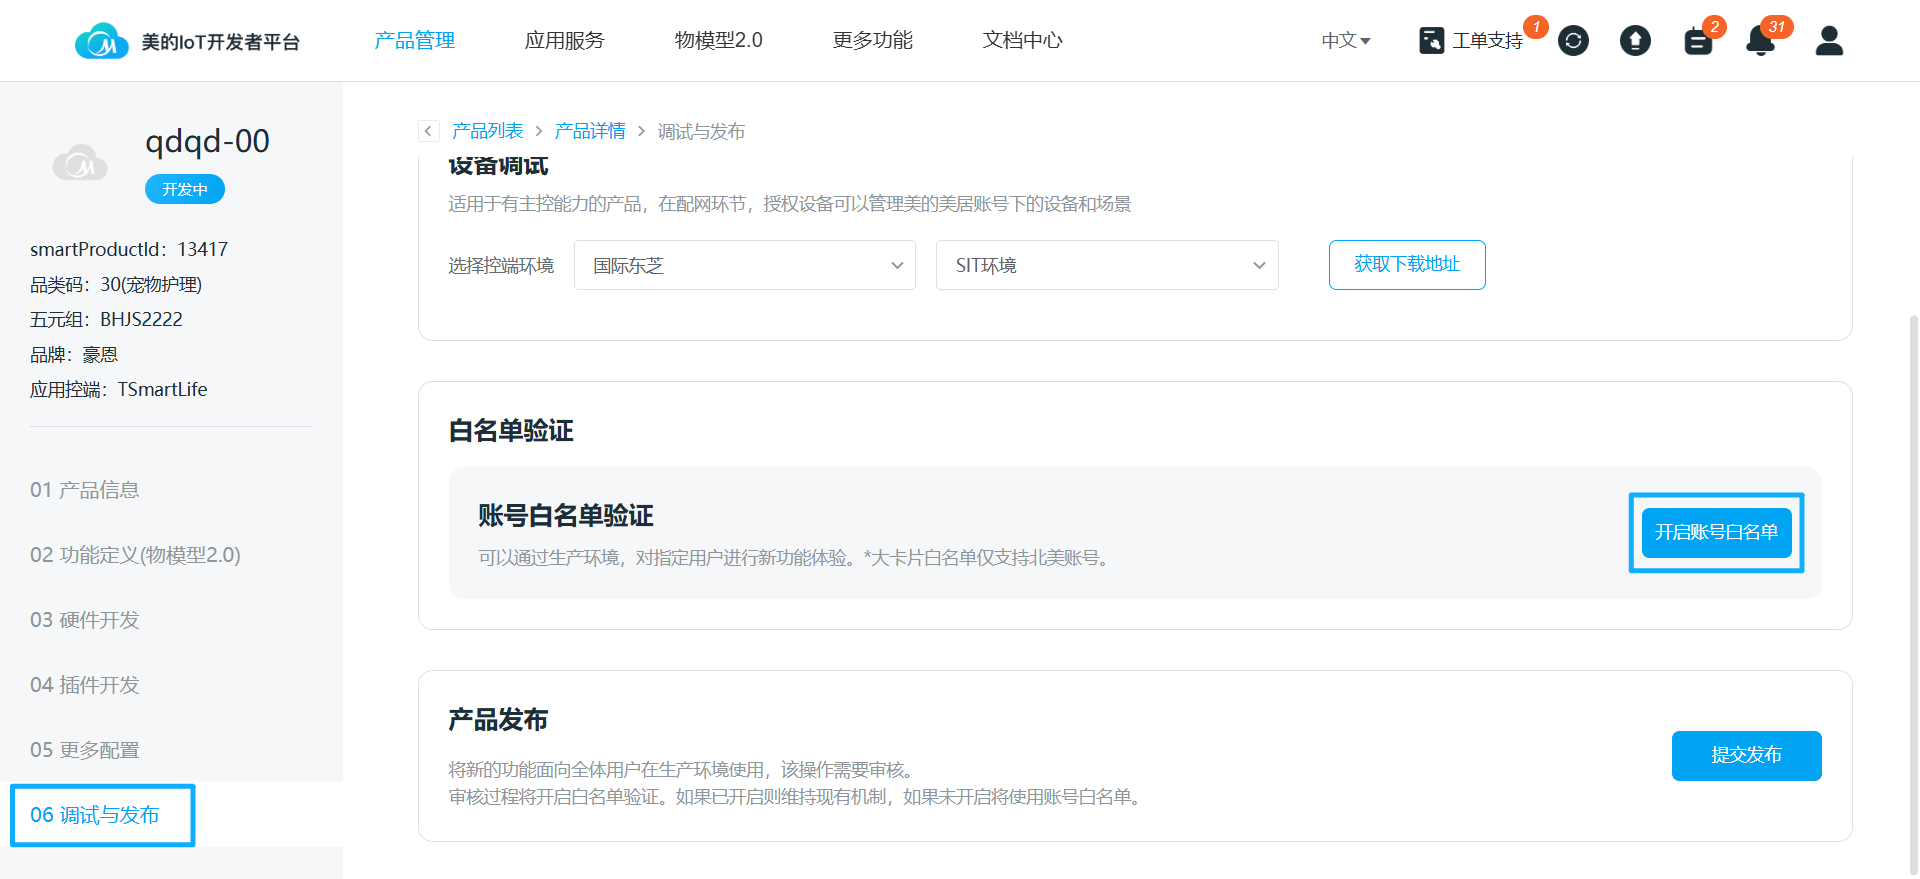Click the Midea IoT platform logo
The height and width of the screenshot is (879, 1920).
101,41
